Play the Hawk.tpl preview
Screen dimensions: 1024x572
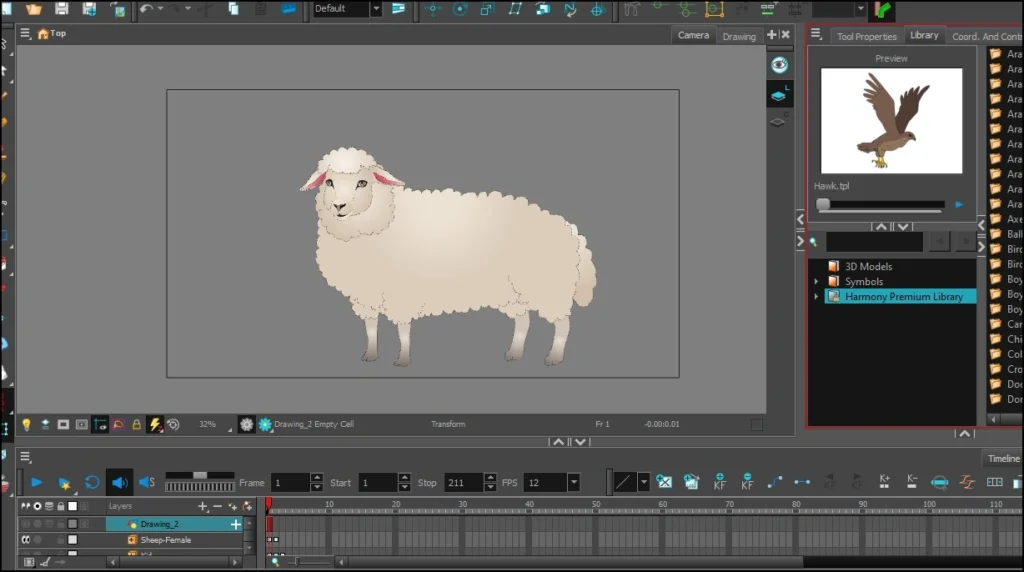(959, 204)
